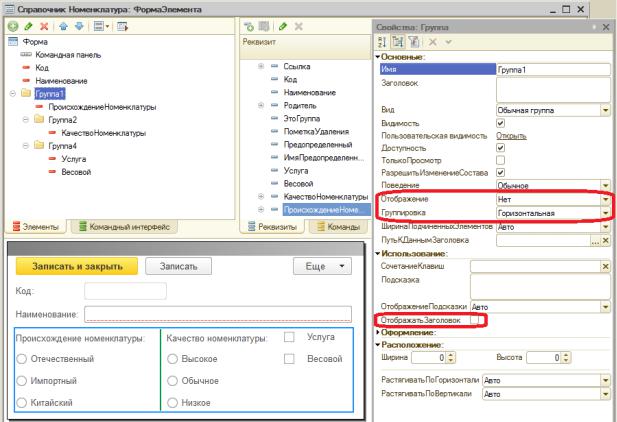
Task: Open the Еще menu button
Action: [x=322, y=267]
